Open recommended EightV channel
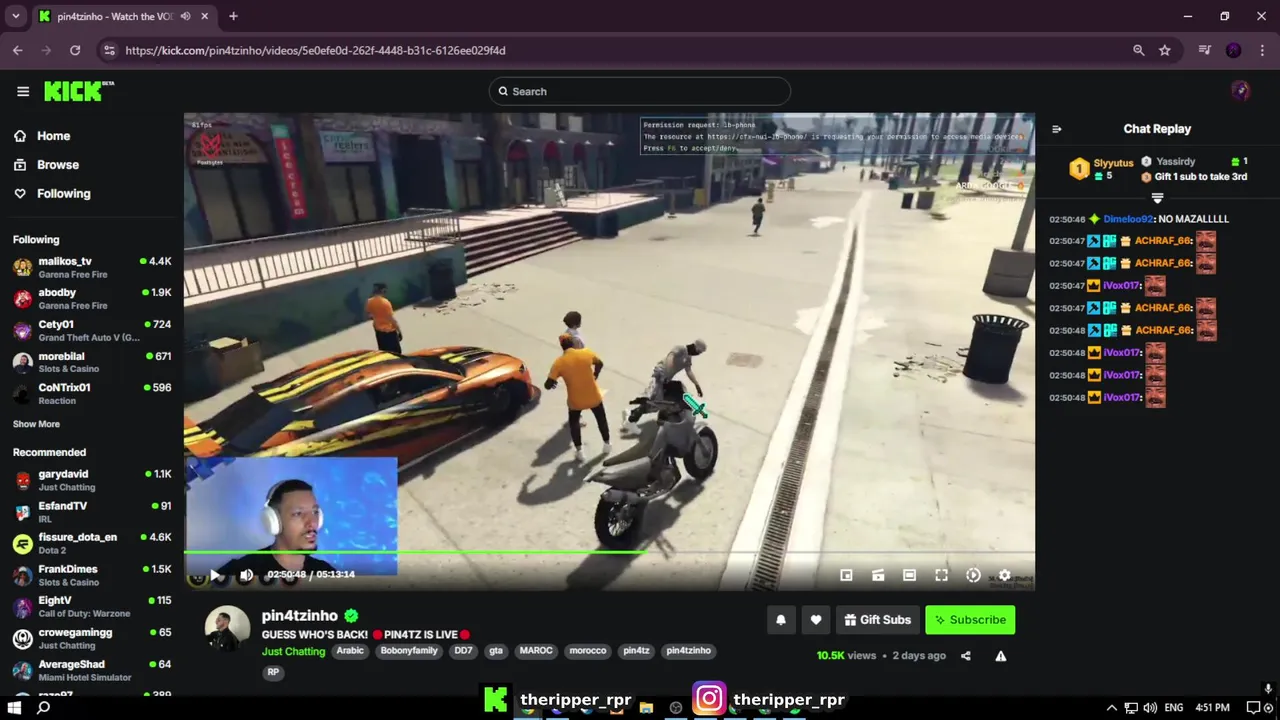This screenshot has width=1280, height=720. click(92, 607)
